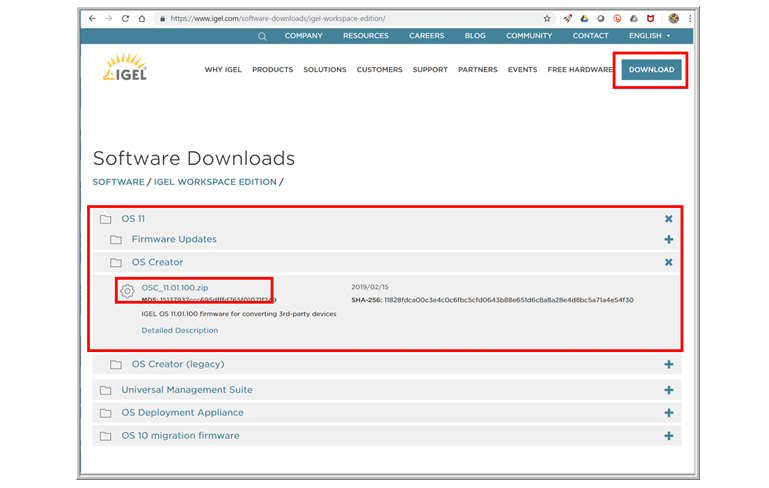
Task: Click the padlock site security icon
Action: pyautogui.click(x=162, y=19)
